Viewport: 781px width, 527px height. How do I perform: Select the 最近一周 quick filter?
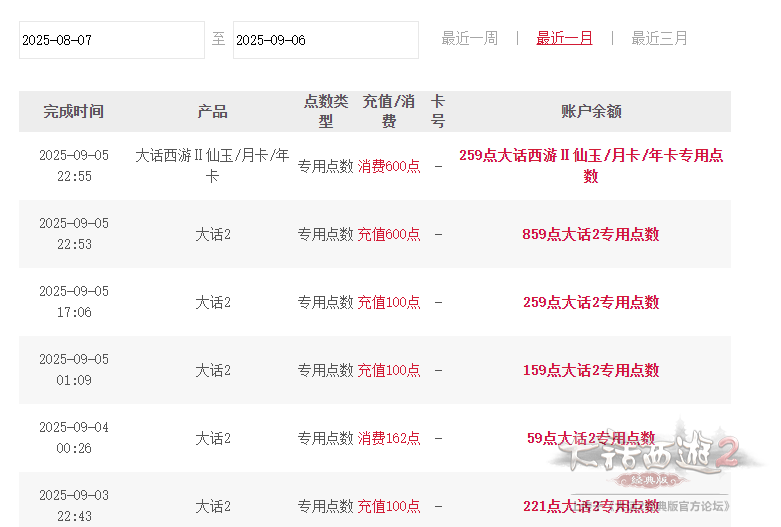click(469, 38)
